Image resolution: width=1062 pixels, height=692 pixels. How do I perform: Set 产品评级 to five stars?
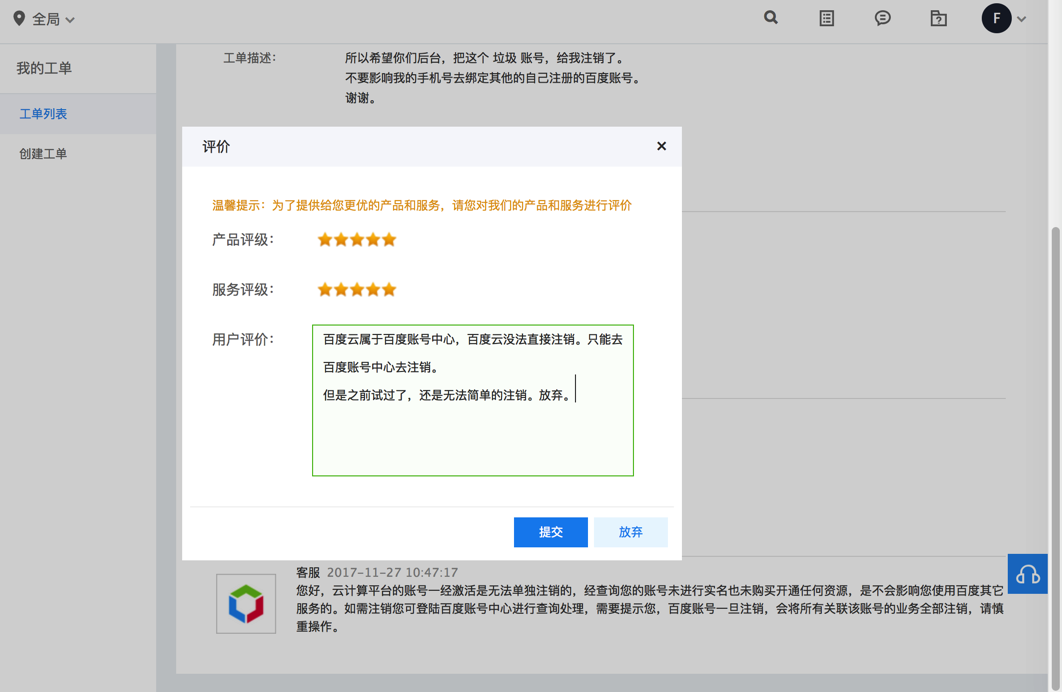coord(389,240)
